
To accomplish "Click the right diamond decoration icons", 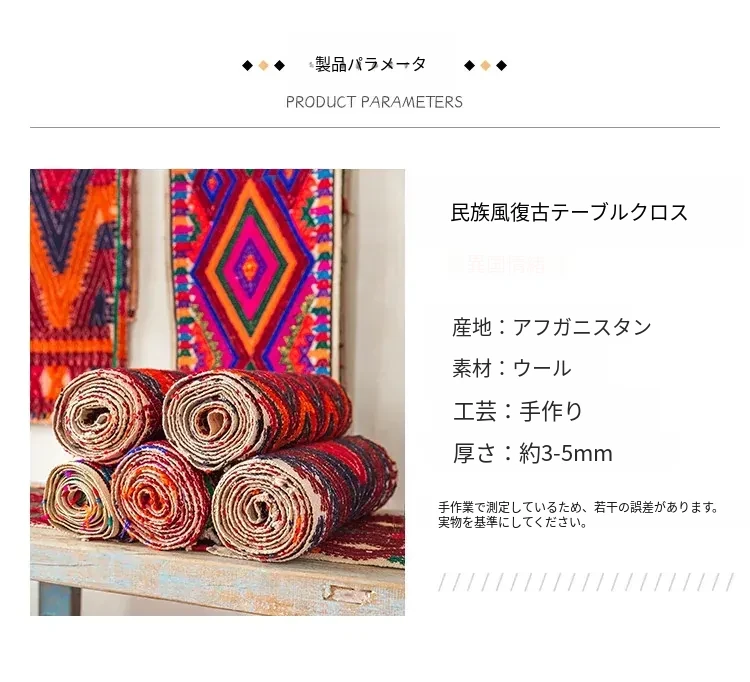I will click(485, 66).
